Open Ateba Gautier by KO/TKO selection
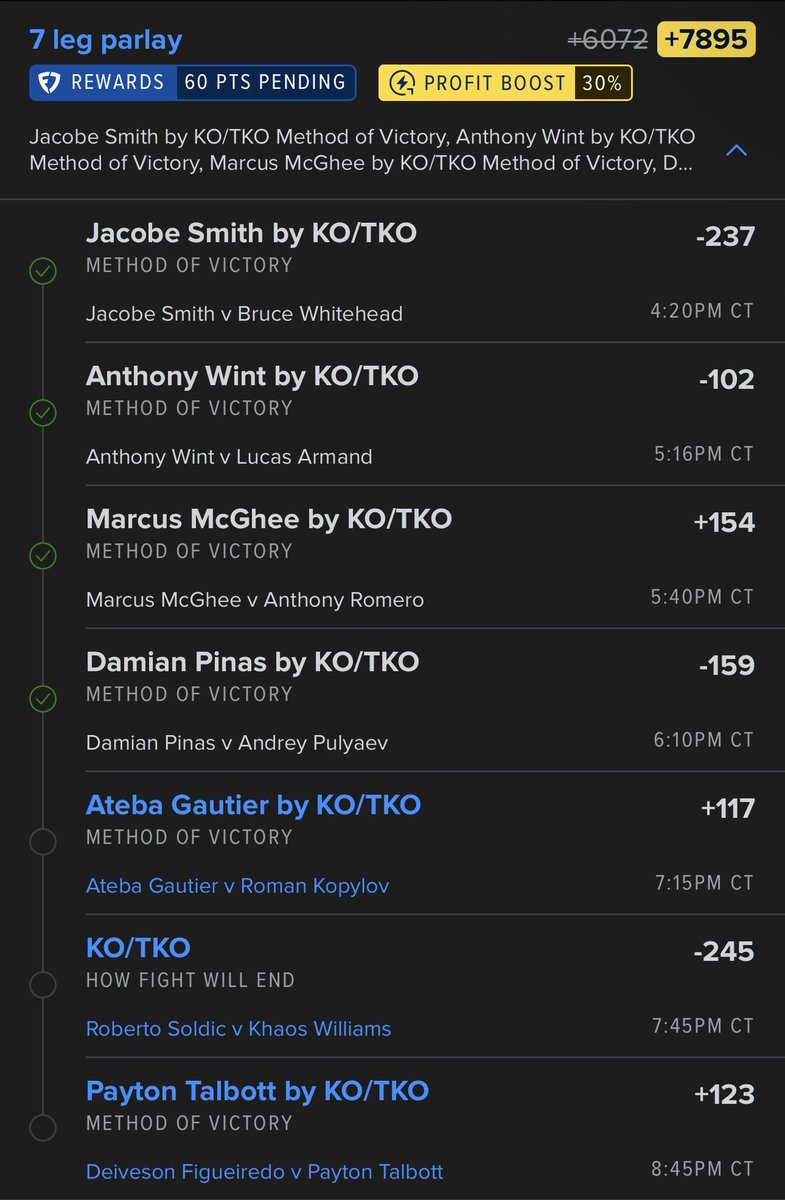Viewport: 785px width, 1200px height. (253, 805)
